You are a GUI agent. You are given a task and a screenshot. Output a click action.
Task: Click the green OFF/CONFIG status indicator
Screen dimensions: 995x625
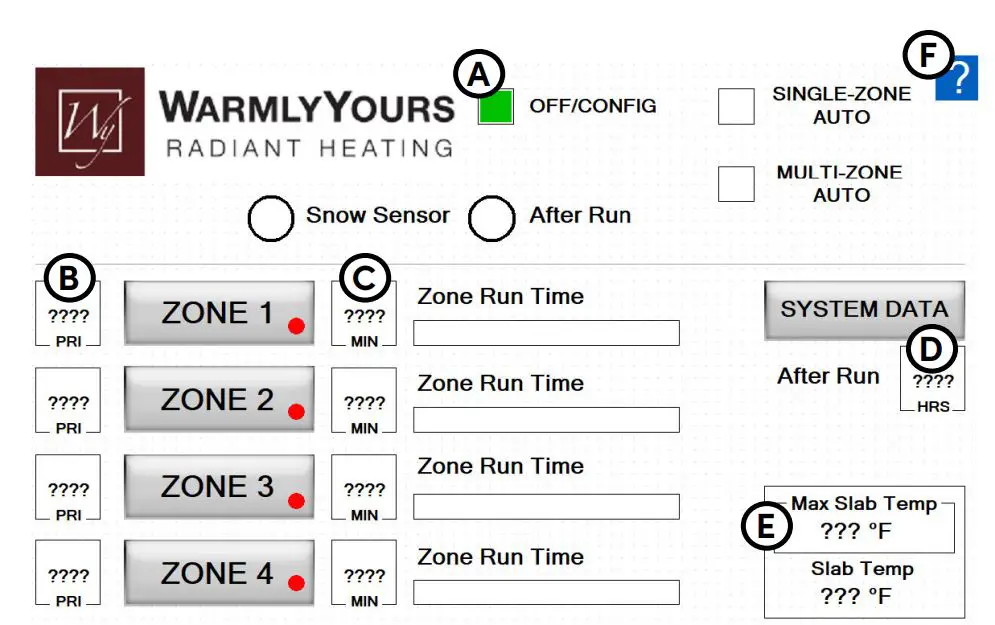(x=497, y=106)
